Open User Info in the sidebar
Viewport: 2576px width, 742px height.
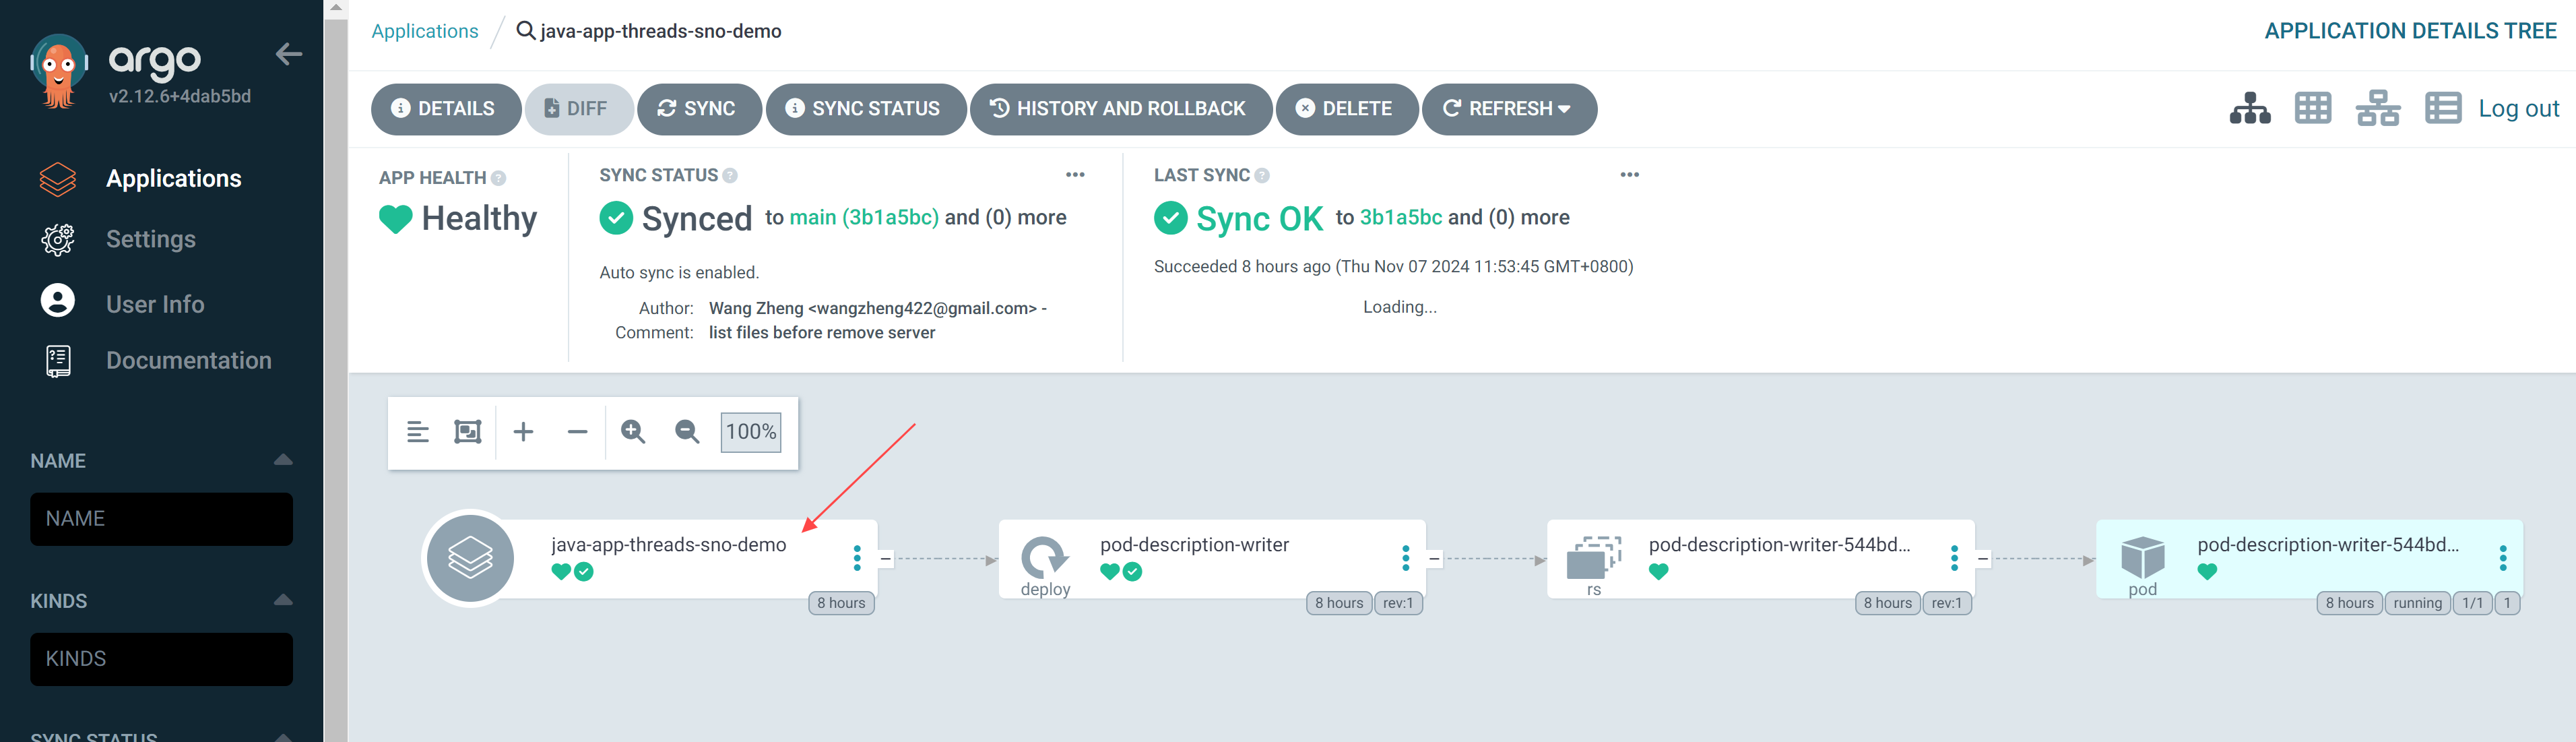[155, 304]
